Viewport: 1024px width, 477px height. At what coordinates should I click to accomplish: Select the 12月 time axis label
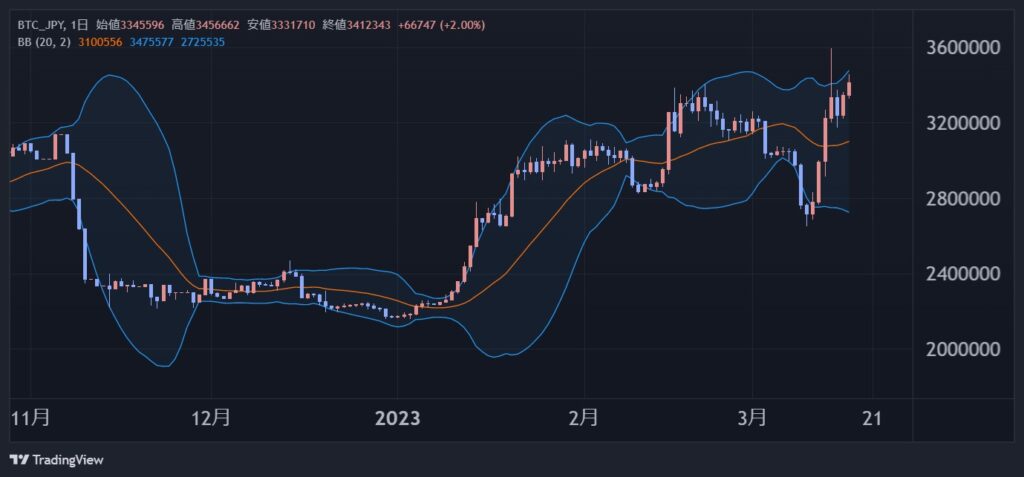pyautogui.click(x=211, y=418)
